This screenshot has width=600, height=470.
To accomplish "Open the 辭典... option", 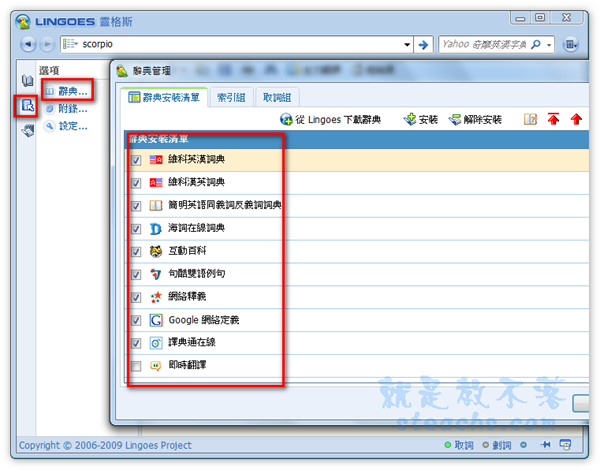I will 67,91.
